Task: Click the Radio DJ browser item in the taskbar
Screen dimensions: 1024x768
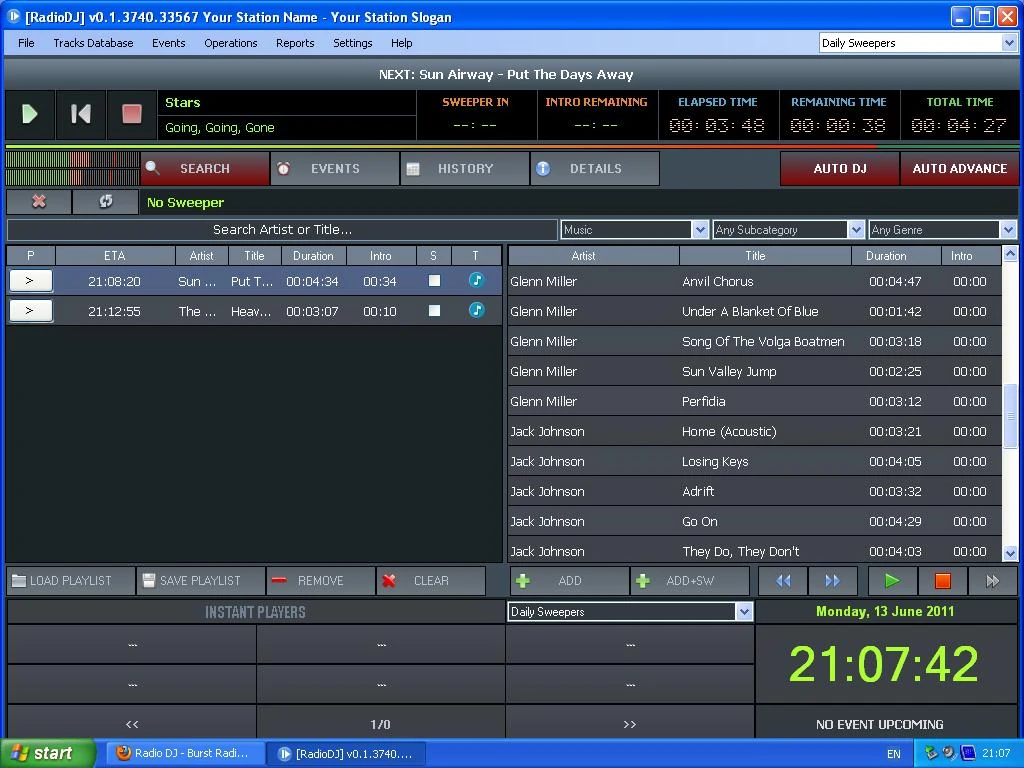Action: click(185, 753)
